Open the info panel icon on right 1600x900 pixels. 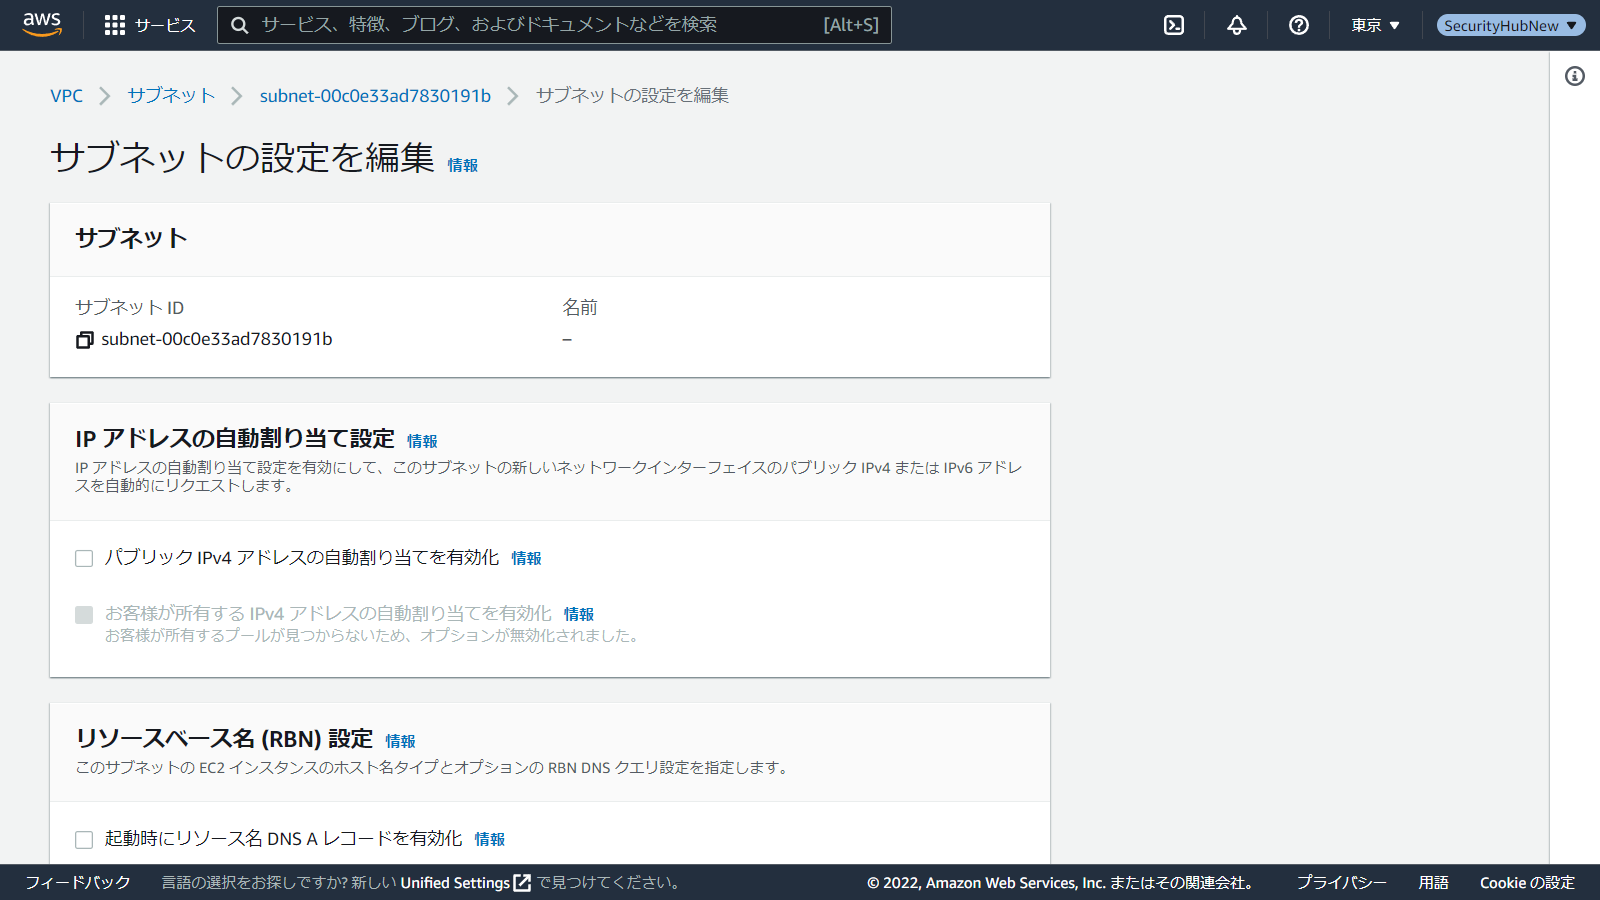[1575, 76]
